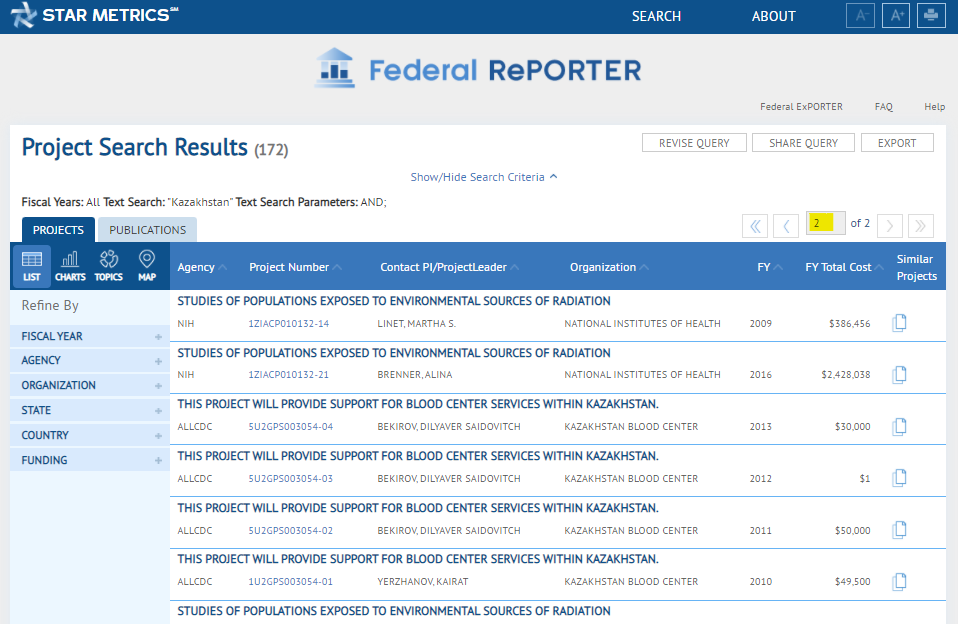View similar projects for 1U2GPS003054-01
Screen dimensions: 958x624
pos(899,581)
